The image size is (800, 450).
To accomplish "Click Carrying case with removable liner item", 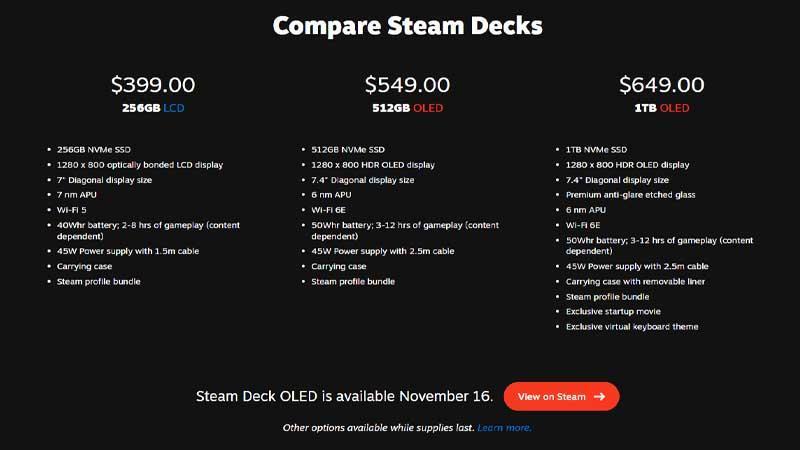I will coord(635,282).
